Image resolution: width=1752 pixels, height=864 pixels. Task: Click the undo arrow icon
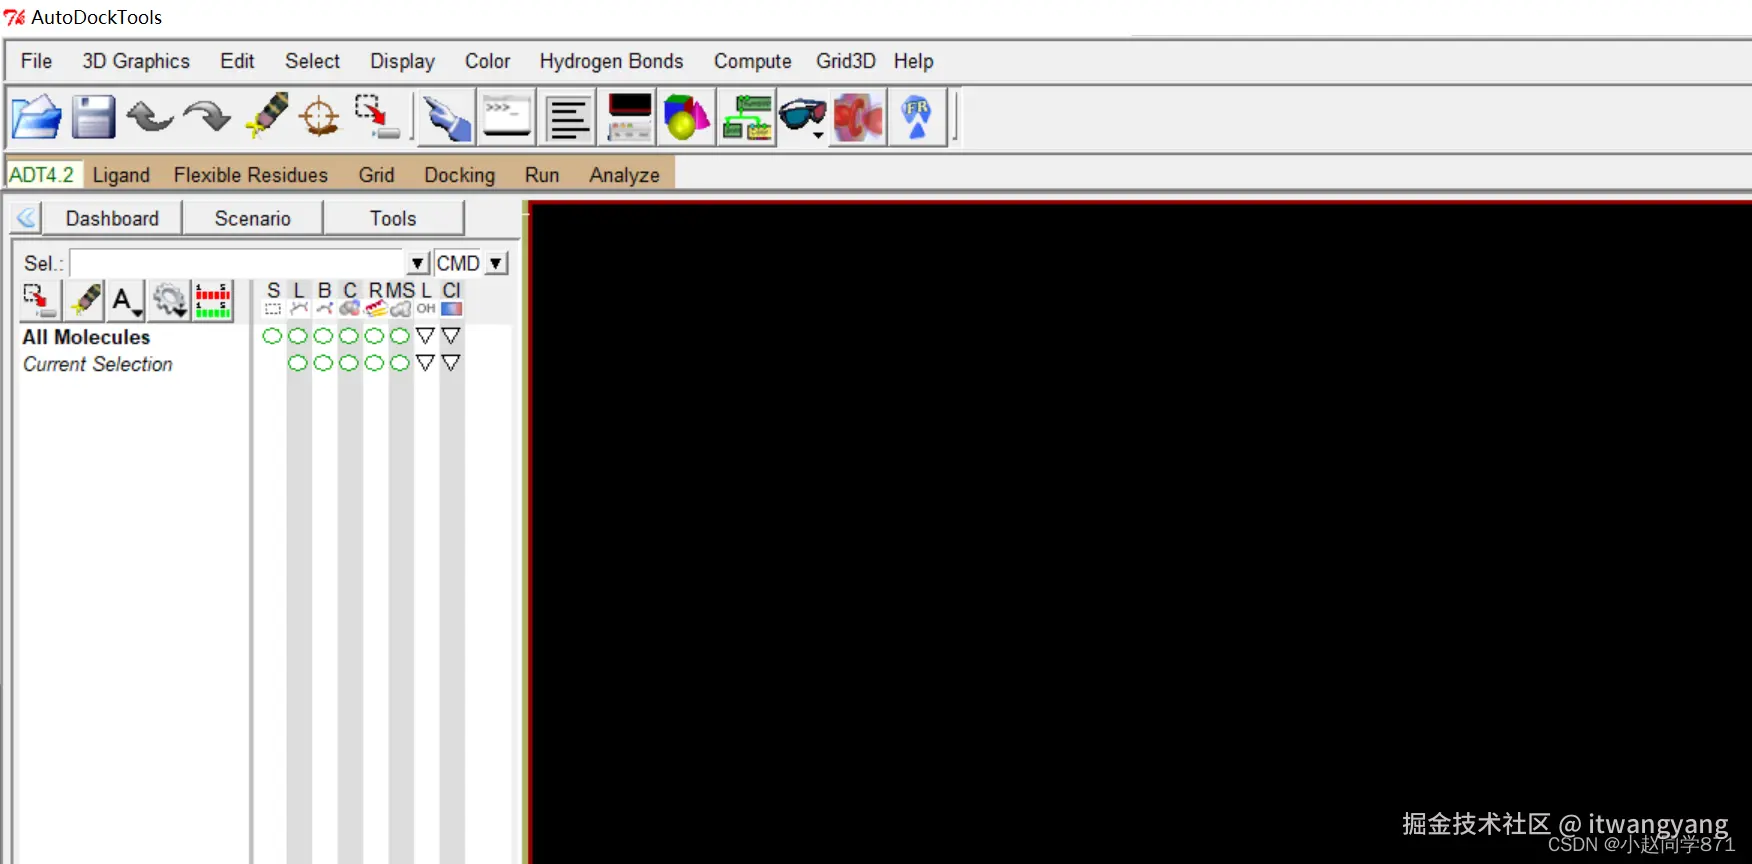point(150,117)
